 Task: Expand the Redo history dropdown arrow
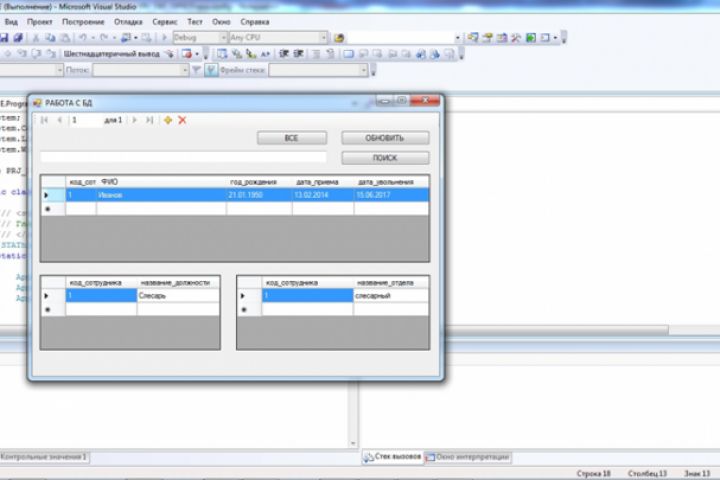(x=114, y=38)
